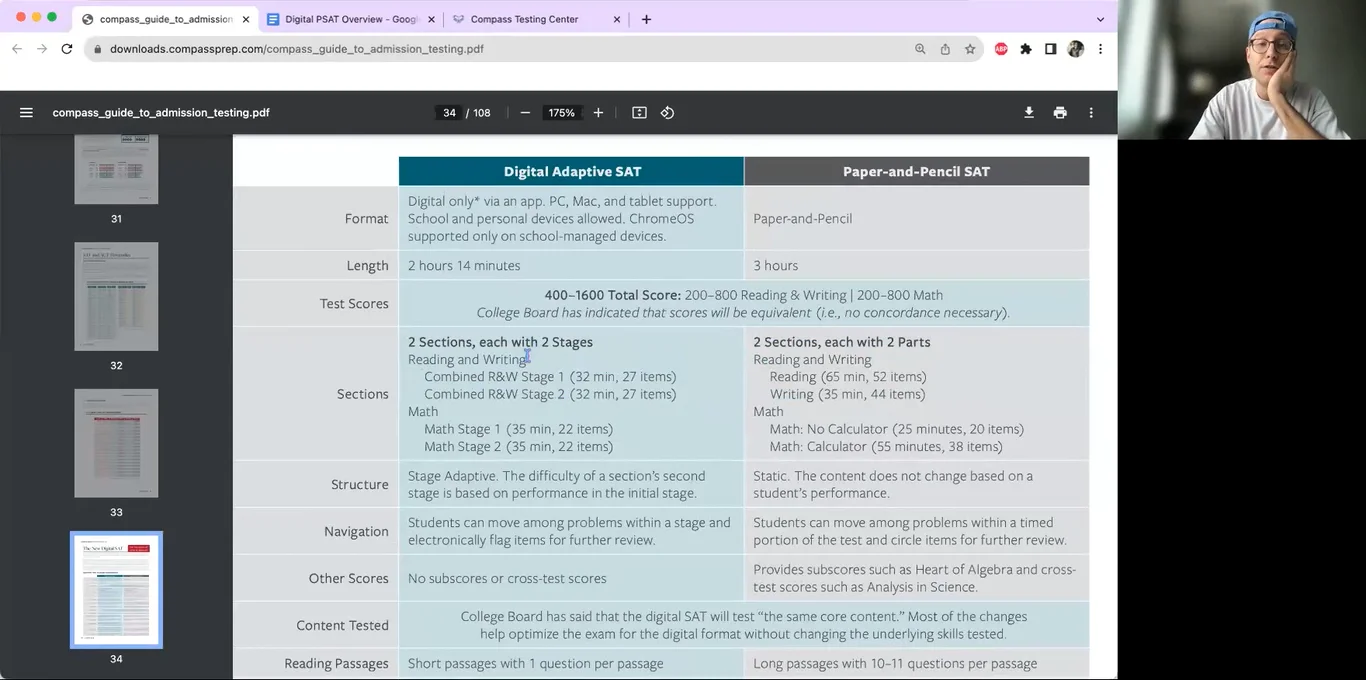Click 'Combined R&W Stage 2' line
Screen dimensions: 1366x680
(x=550, y=394)
